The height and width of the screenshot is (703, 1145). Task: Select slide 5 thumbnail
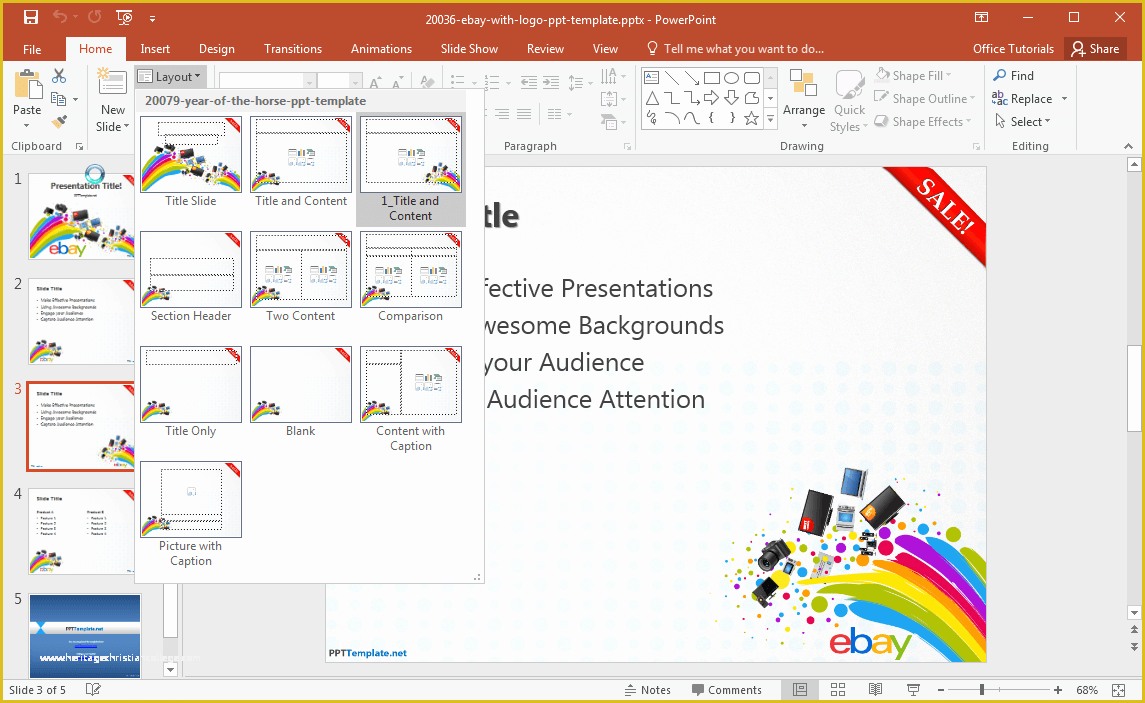(x=85, y=637)
